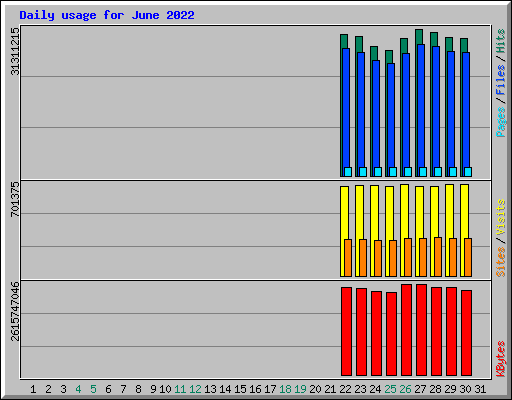The height and width of the screenshot is (400, 512).
Task: Click the Pages legend label
Action: 501,122
